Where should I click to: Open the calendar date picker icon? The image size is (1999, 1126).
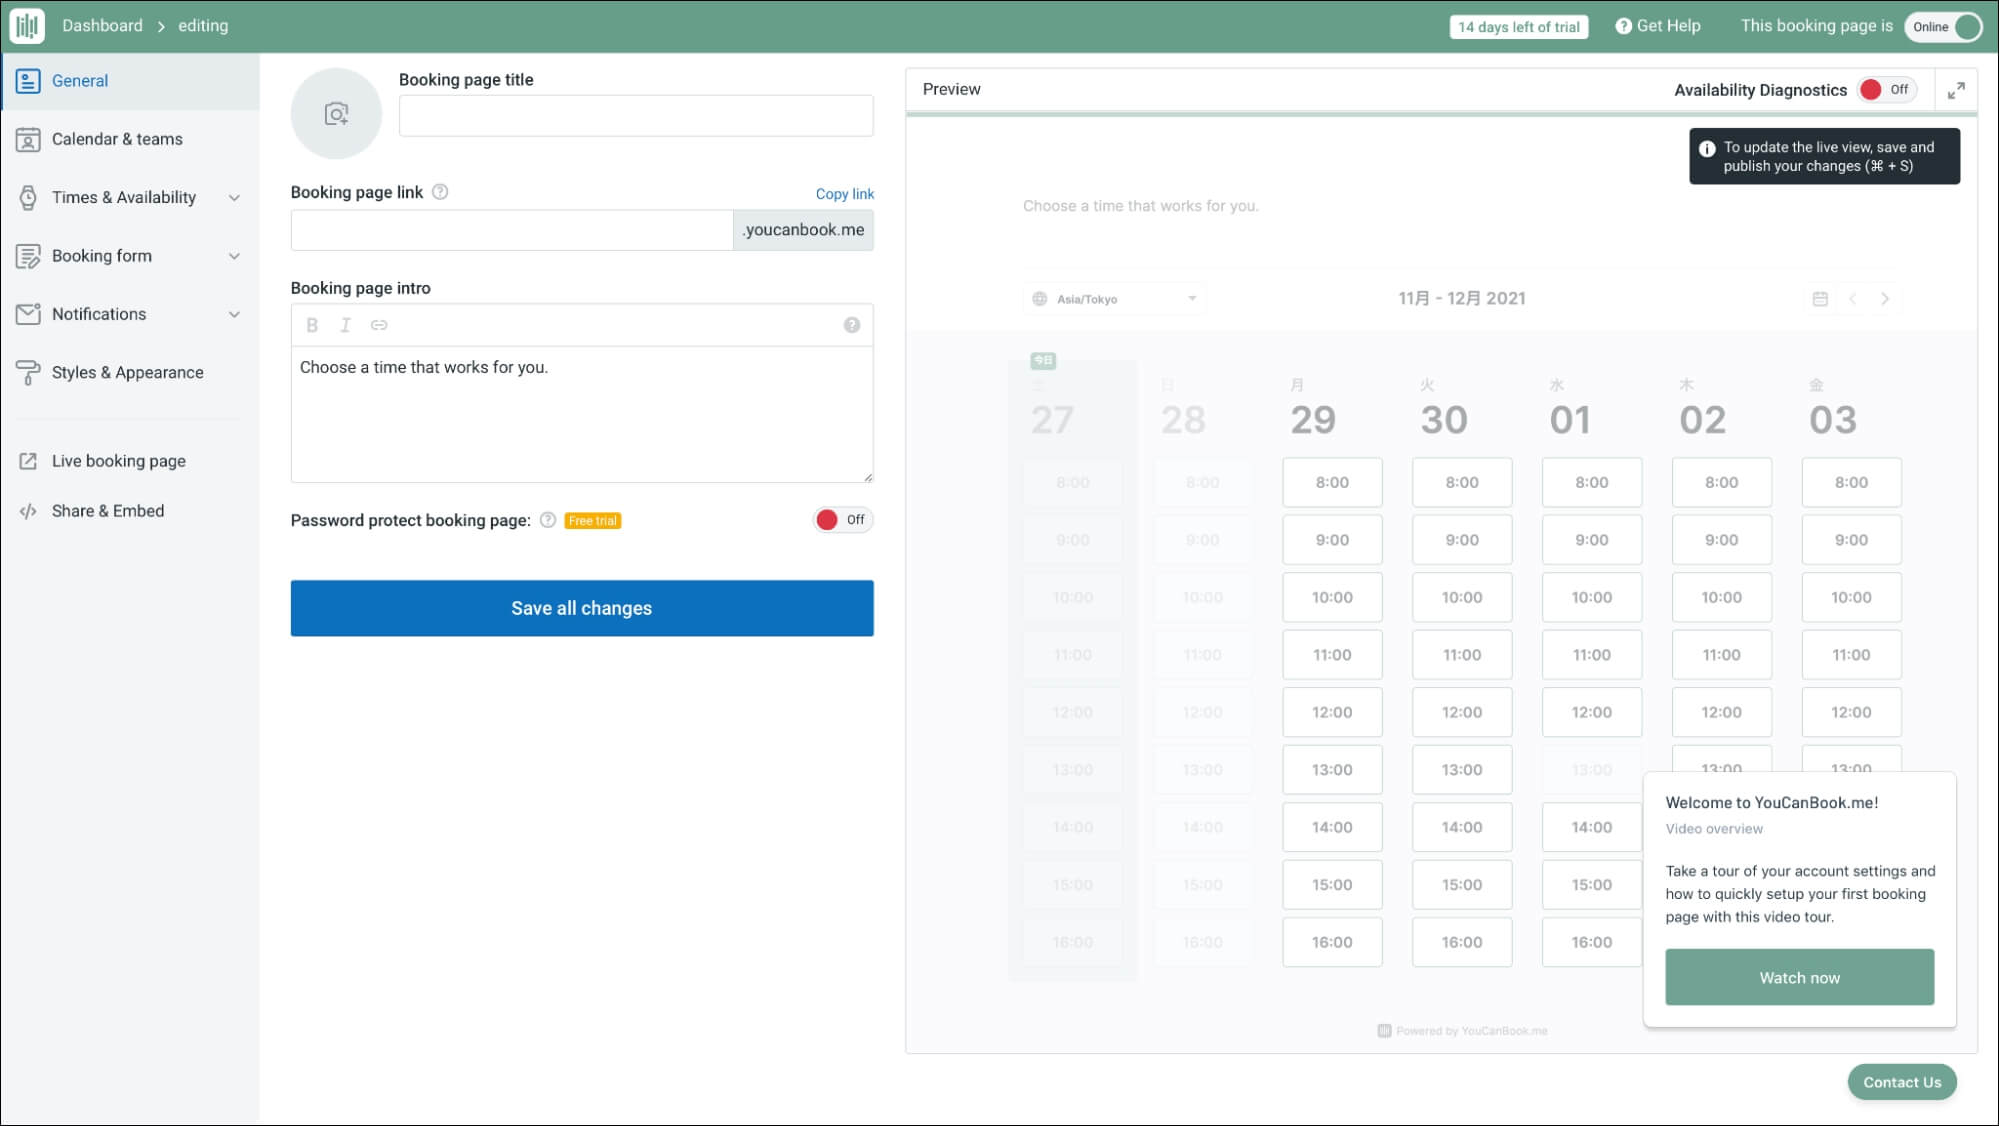(x=1820, y=299)
